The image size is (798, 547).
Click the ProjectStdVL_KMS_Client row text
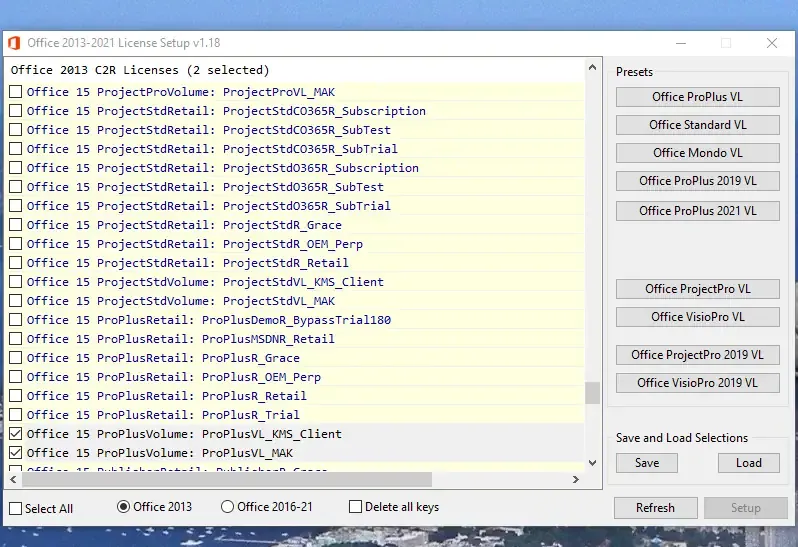click(205, 282)
